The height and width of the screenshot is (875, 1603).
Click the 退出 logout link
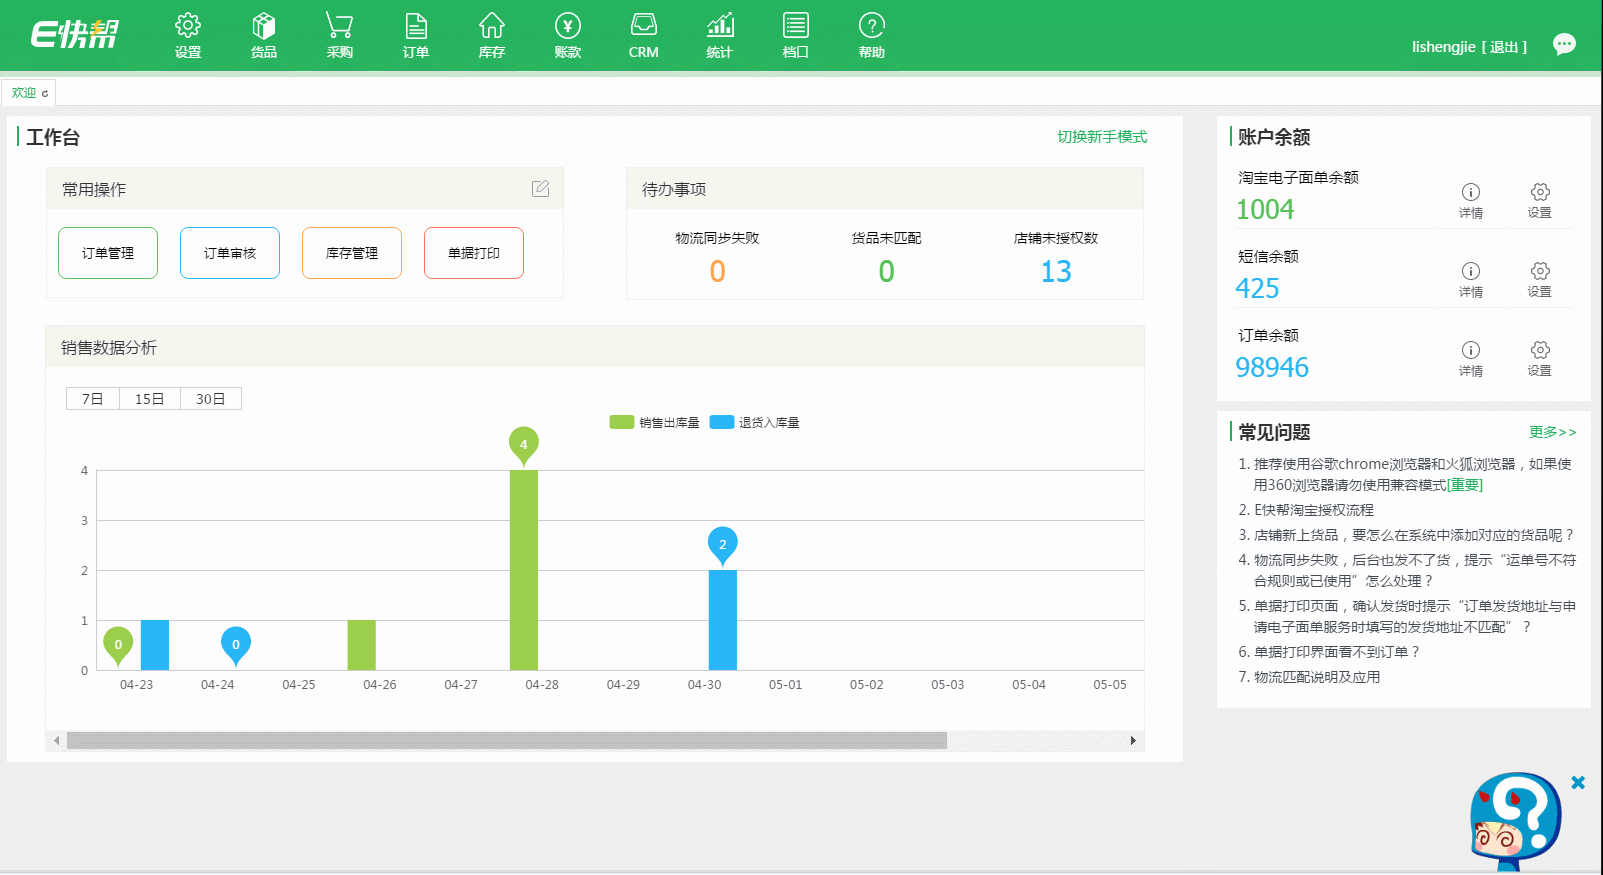(x=1504, y=47)
